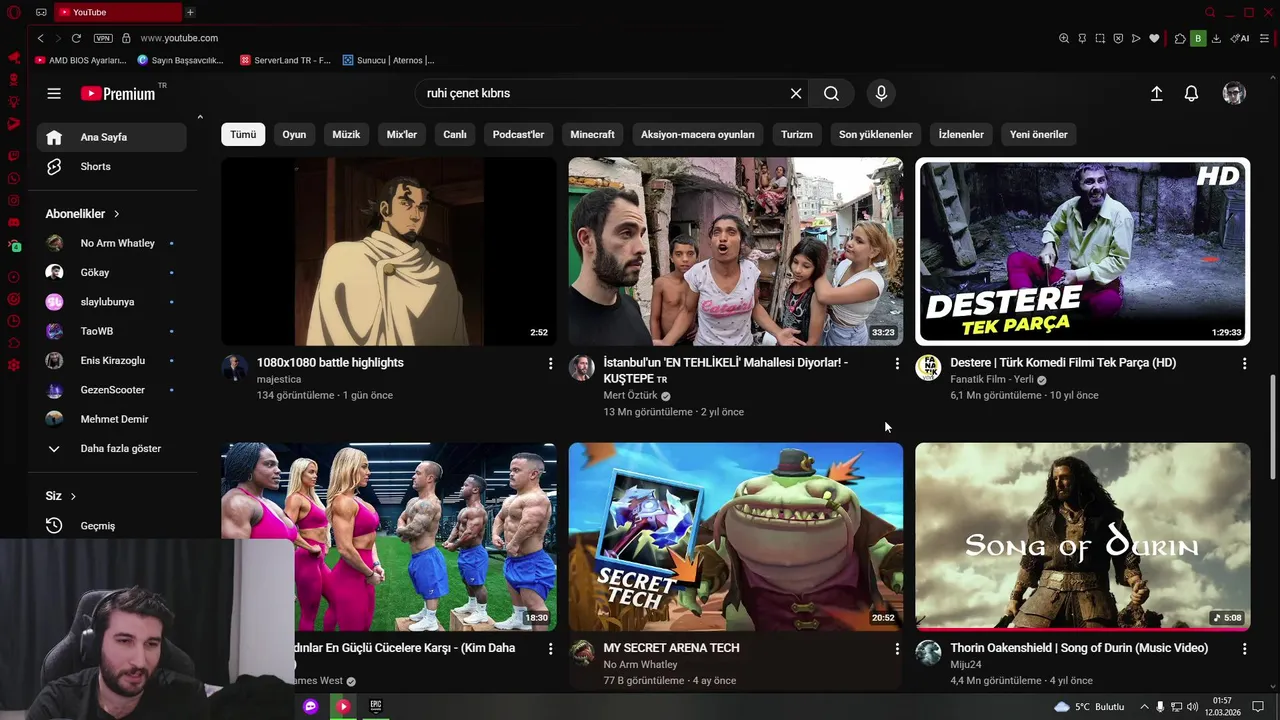Open the player/flow arrow icon
The height and width of the screenshot is (720, 1280).
[1136, 38]
